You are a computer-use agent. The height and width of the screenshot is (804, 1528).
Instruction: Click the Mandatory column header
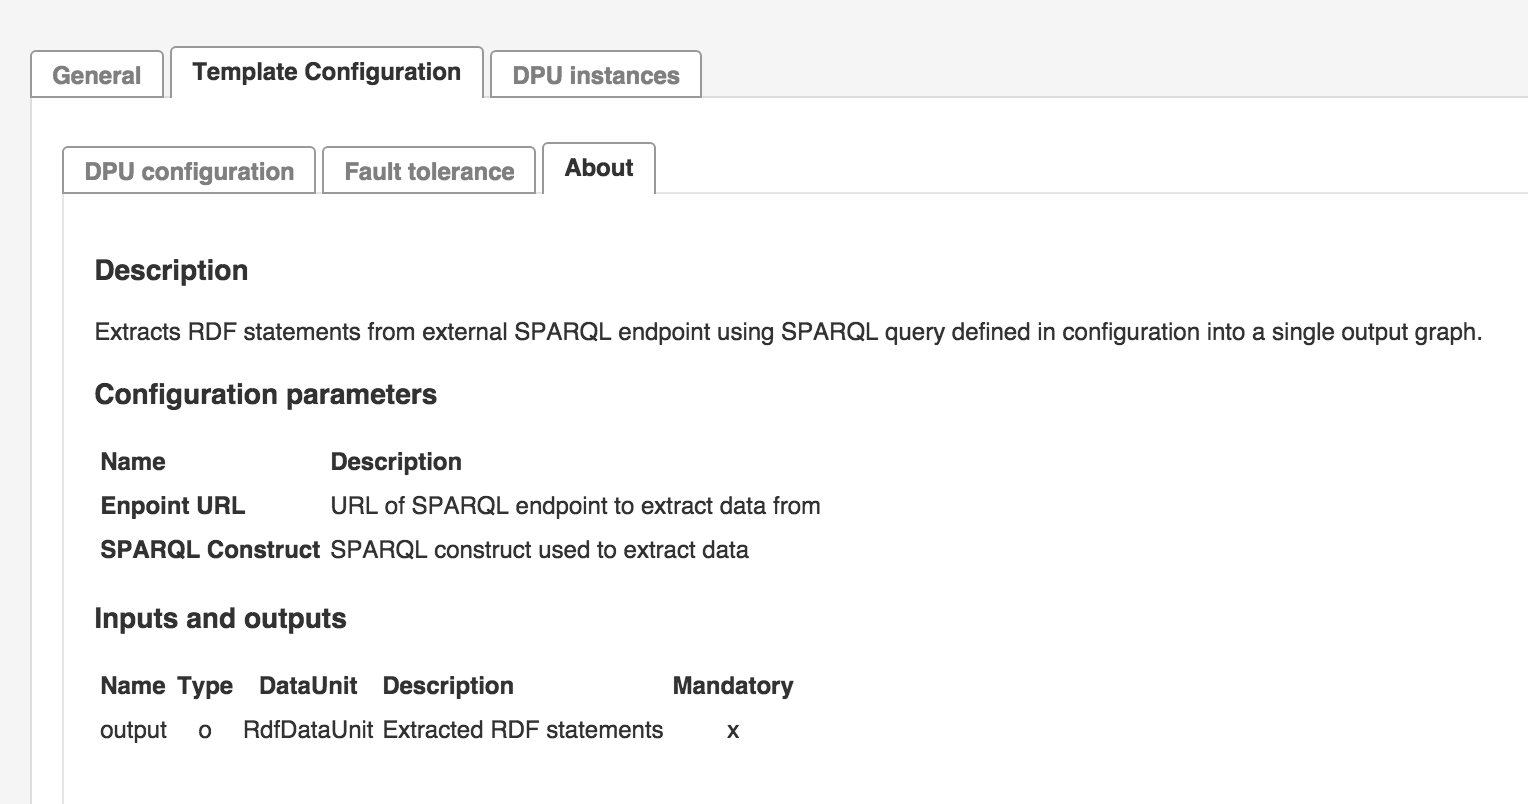click(x=732, y=685)
